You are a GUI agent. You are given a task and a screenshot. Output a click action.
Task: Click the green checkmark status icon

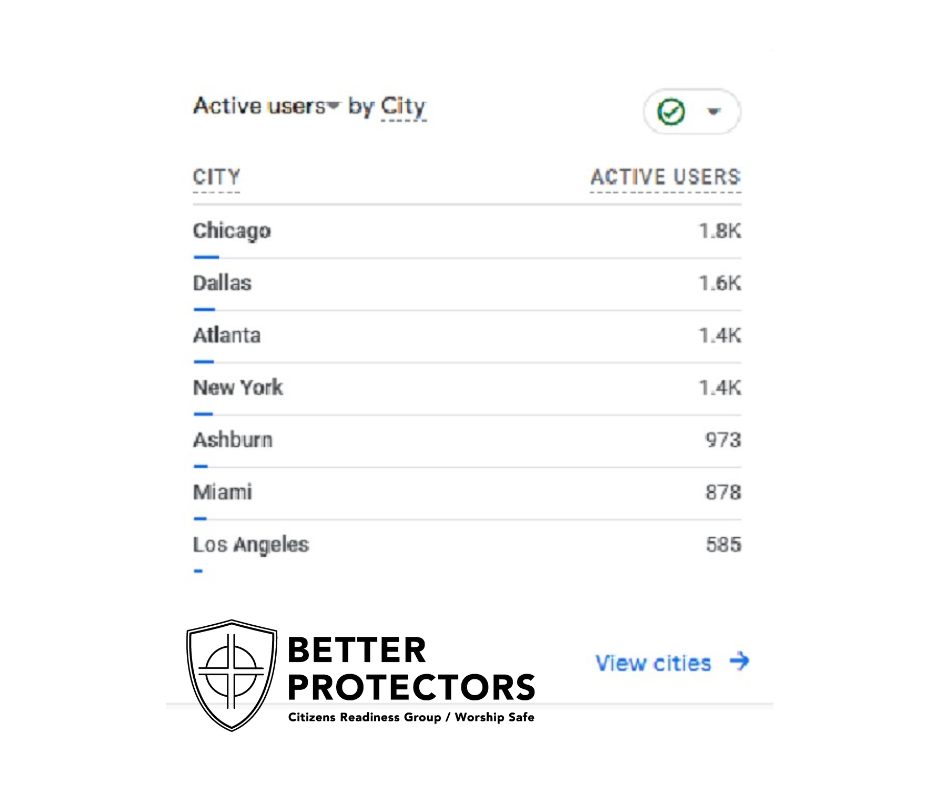pyautogui.click(x=671, y=112)
